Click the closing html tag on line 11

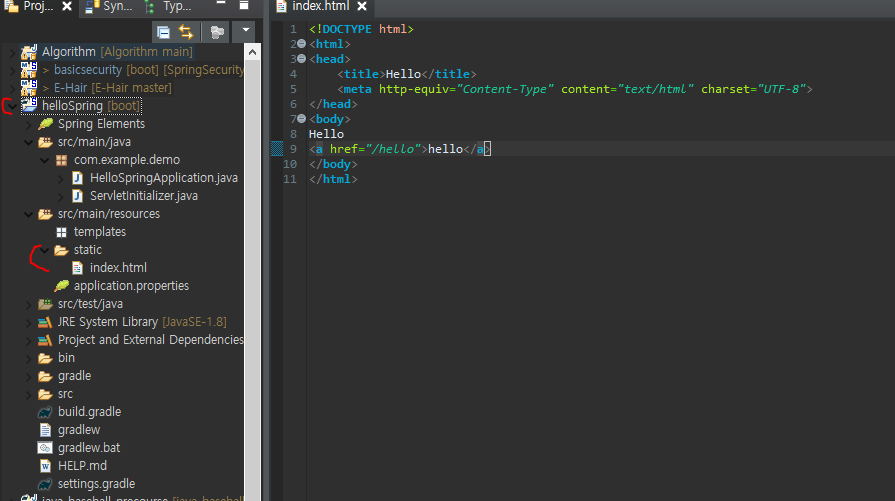pos(333,179)
